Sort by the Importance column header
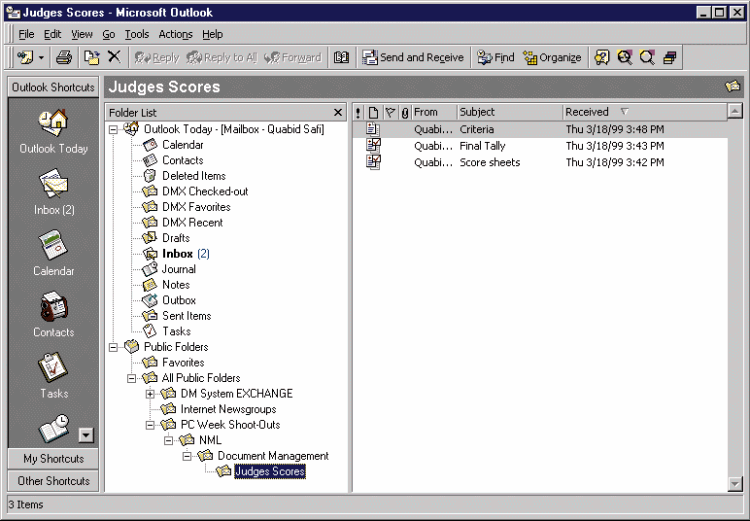750x521 pixels. tap(358, 112)
